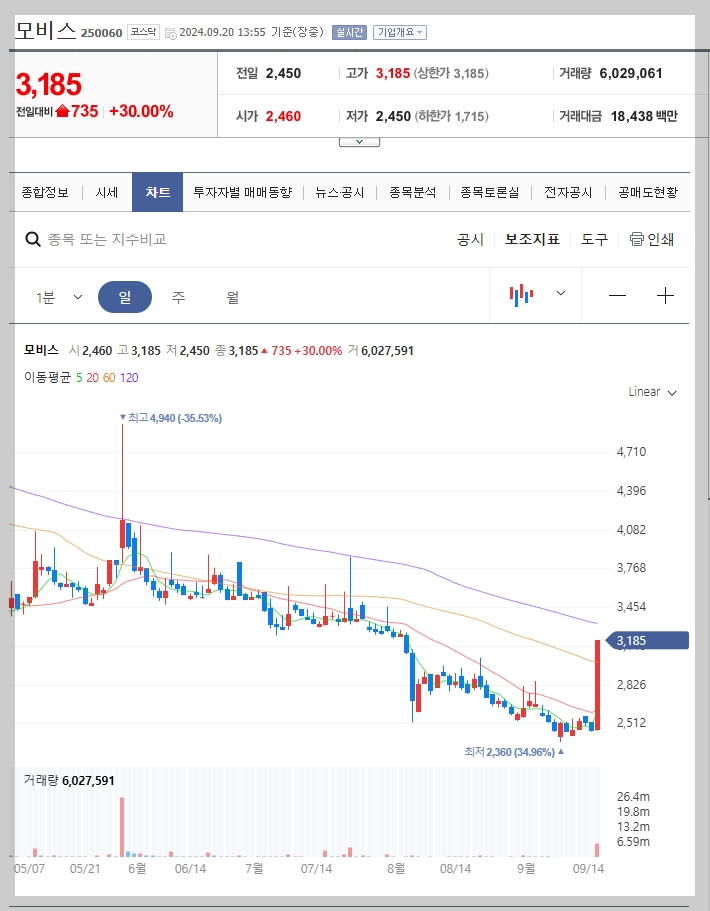Select 보조지표 to add technical indicators
Image resolution: width=710 pixels, height=911 pixels.
(532, 240)
